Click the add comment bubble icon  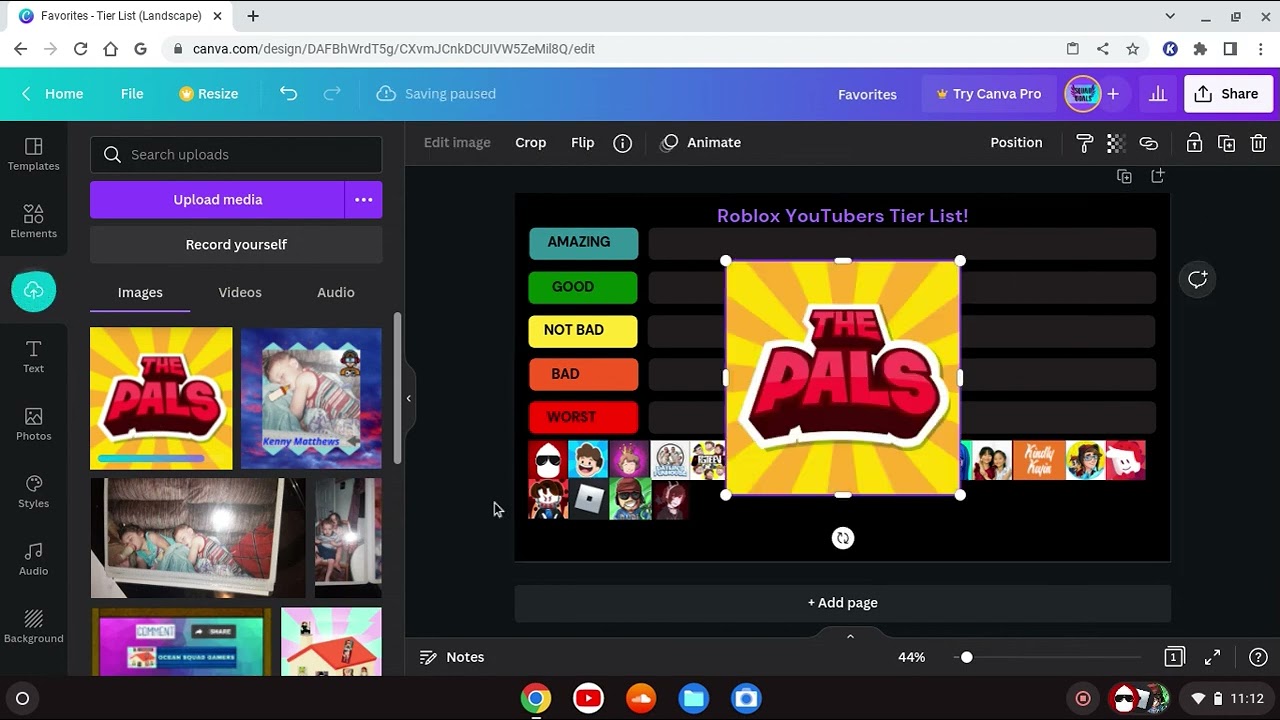click(1197, 279)
